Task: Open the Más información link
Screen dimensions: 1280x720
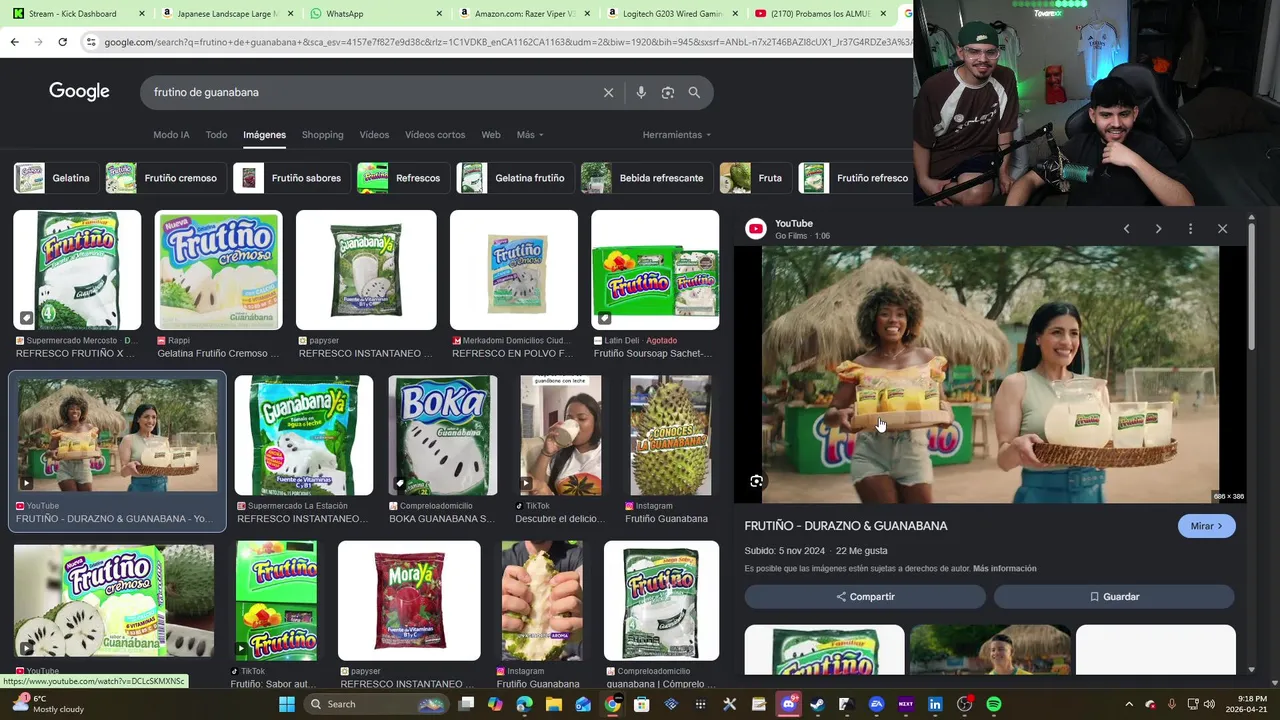Action: pos(1004,569)
